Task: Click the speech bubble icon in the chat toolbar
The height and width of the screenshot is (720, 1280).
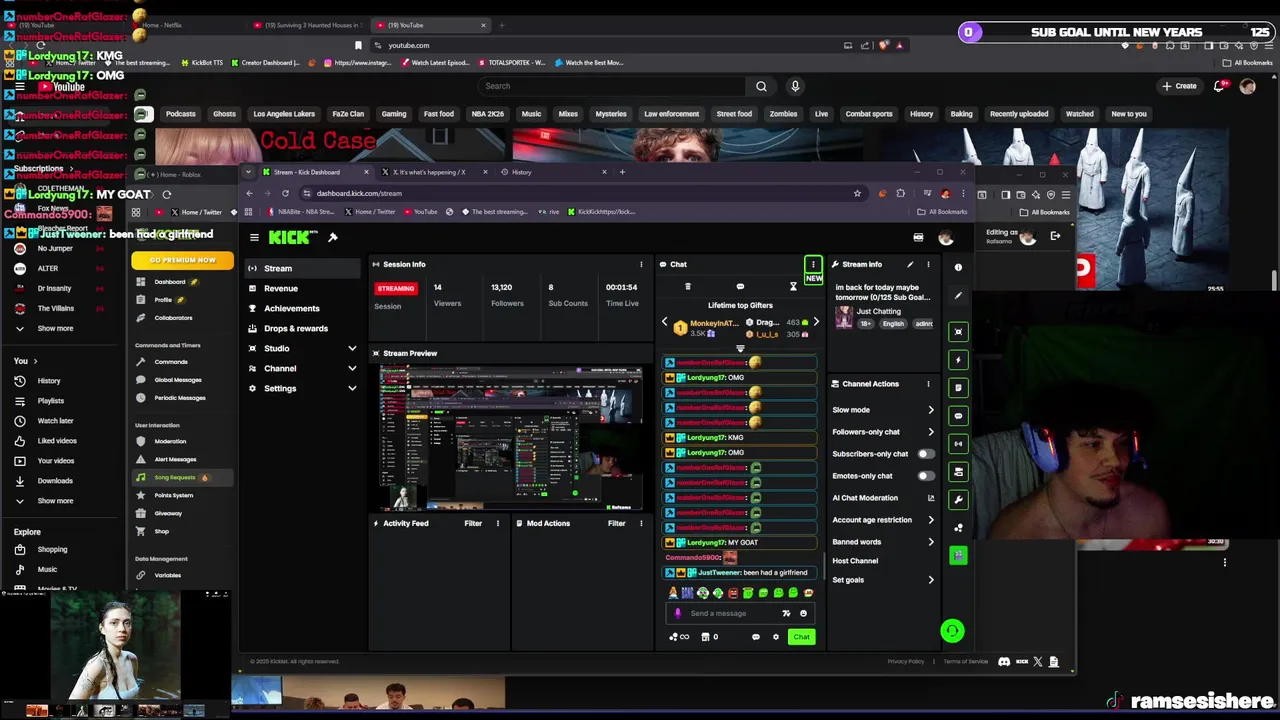Action: [x=740, y=287]
